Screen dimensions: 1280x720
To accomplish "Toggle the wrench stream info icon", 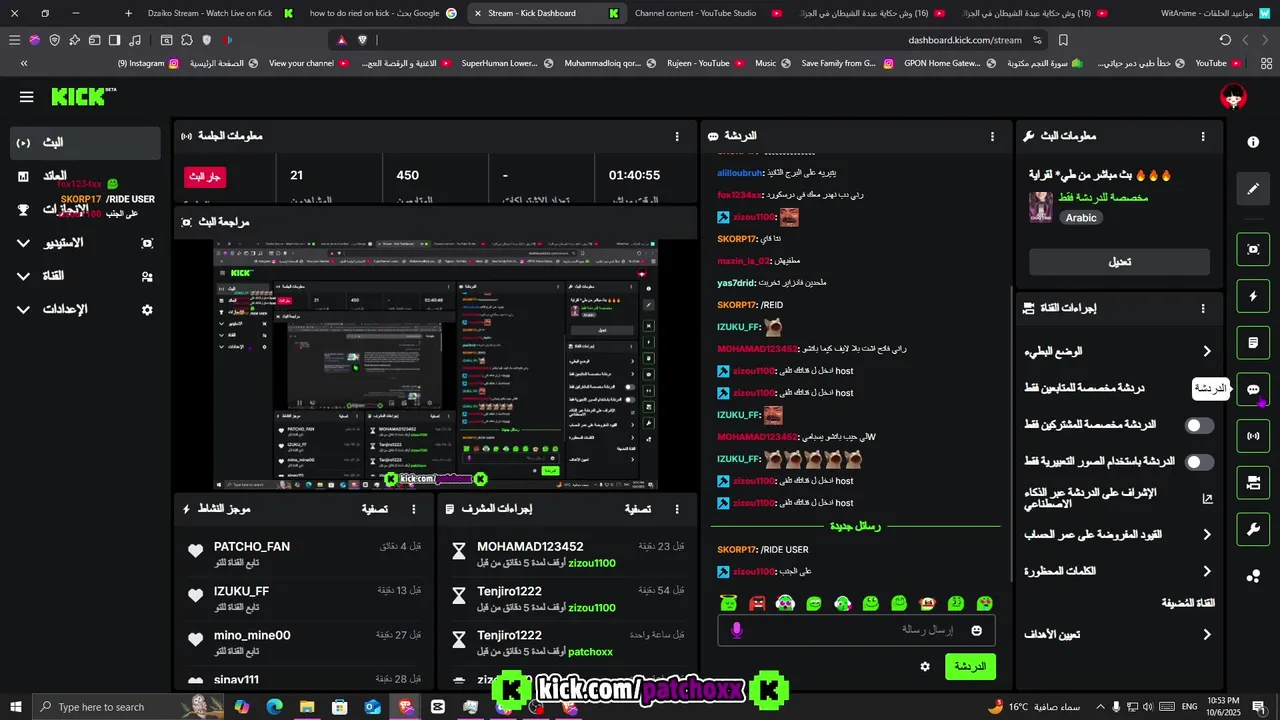I will tap(1253, 529).
